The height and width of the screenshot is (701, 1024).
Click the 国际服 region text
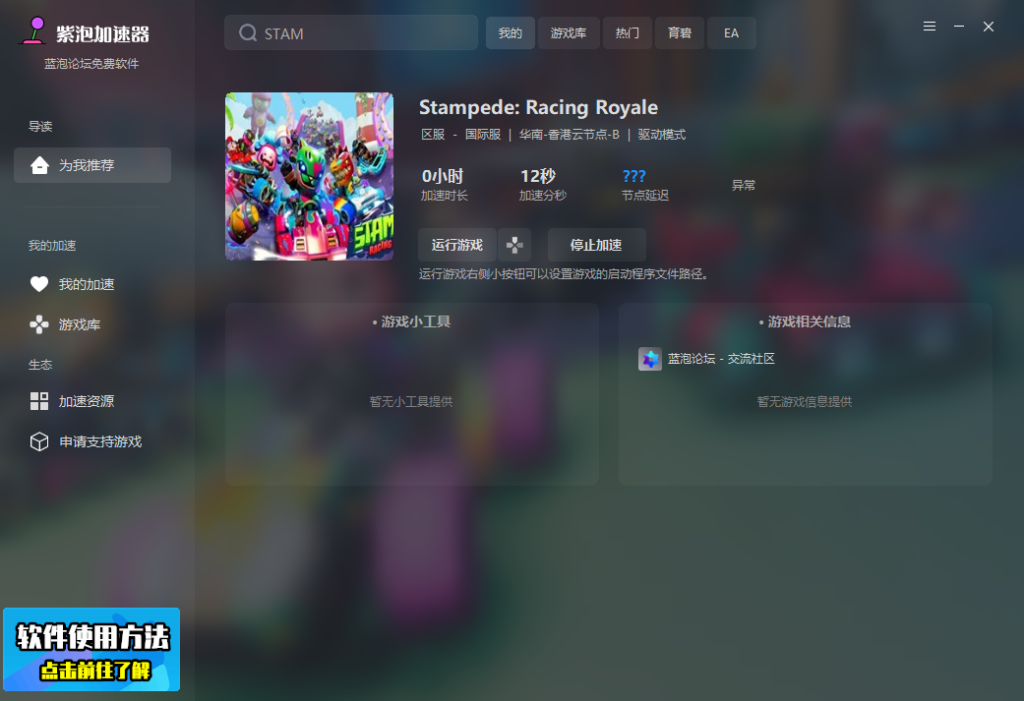(x=483, y=135)
